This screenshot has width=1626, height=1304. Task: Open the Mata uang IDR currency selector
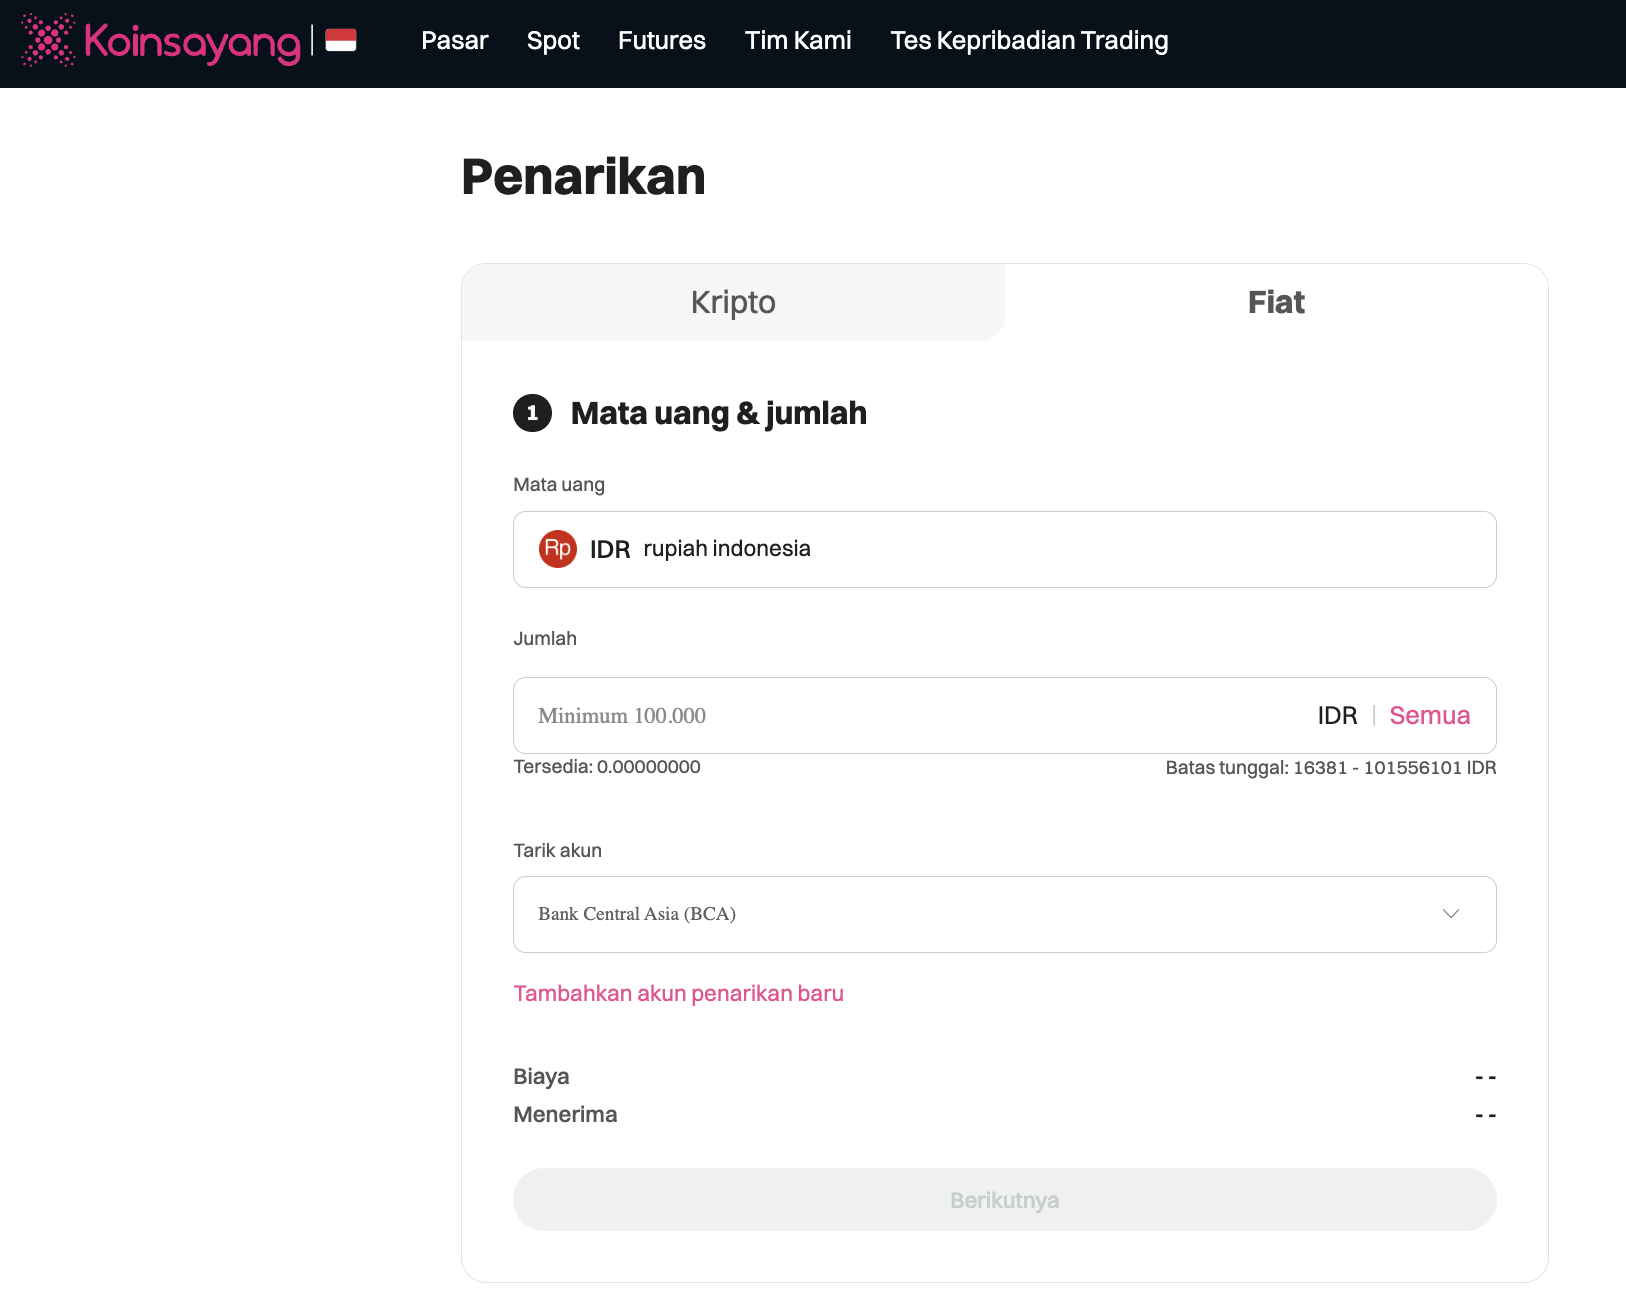[1004, 549]
